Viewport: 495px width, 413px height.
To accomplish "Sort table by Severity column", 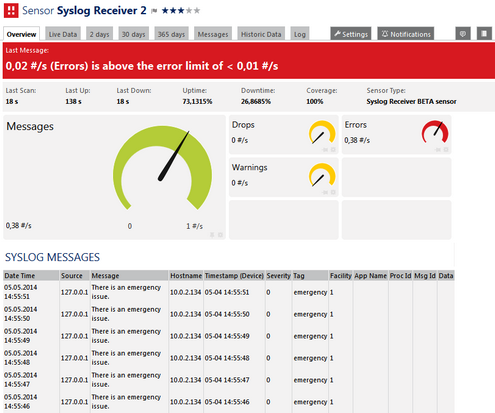I will (x=279, y=276).
